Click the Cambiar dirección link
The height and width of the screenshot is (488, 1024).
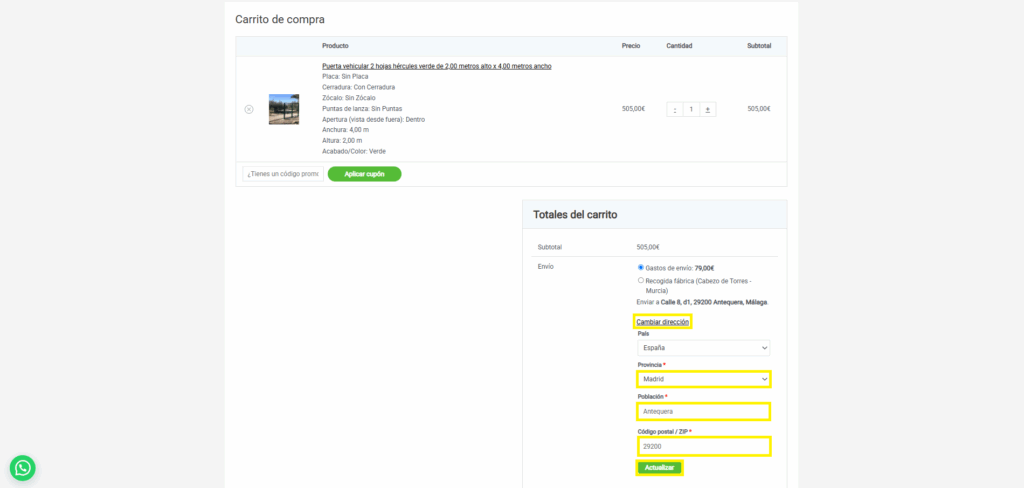pyautogui.click(x=662, y=322)
